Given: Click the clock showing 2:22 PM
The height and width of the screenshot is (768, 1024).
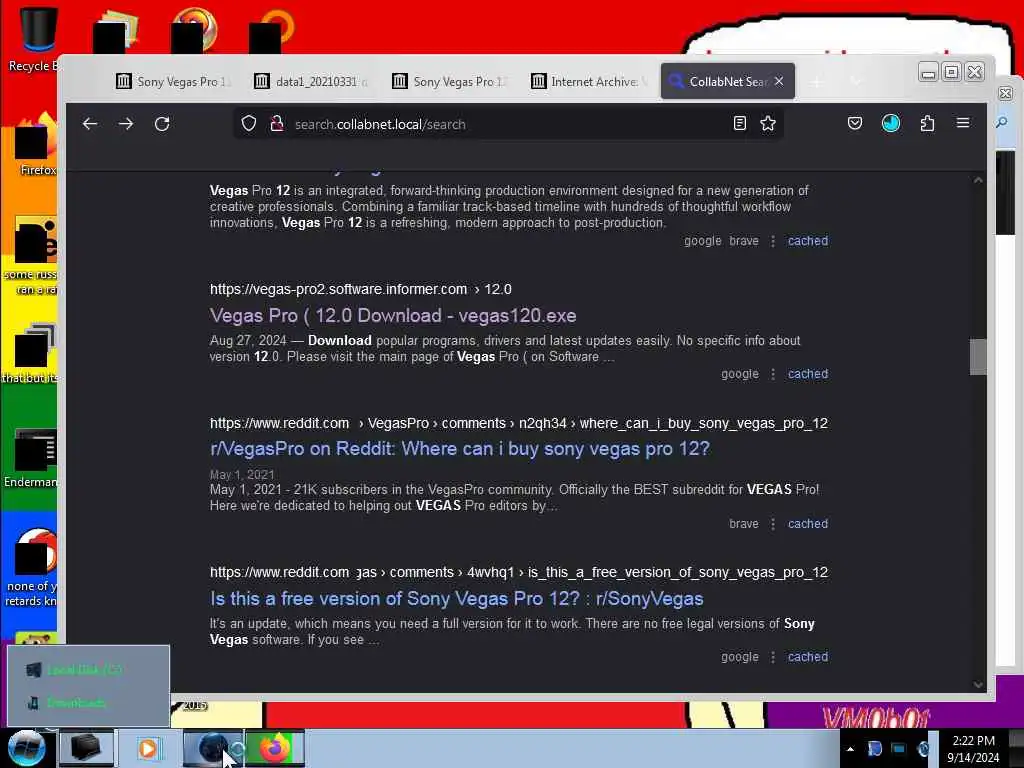Looking at the screenshot, I should pos(973,748).
